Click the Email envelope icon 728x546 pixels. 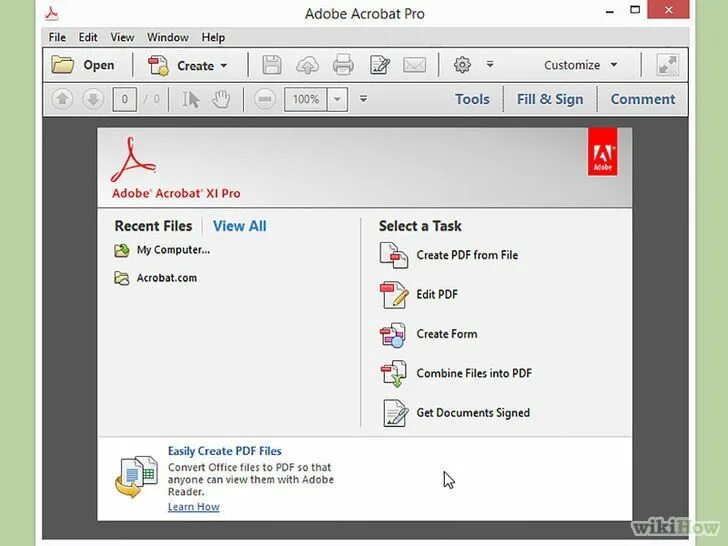coord(415,65)
